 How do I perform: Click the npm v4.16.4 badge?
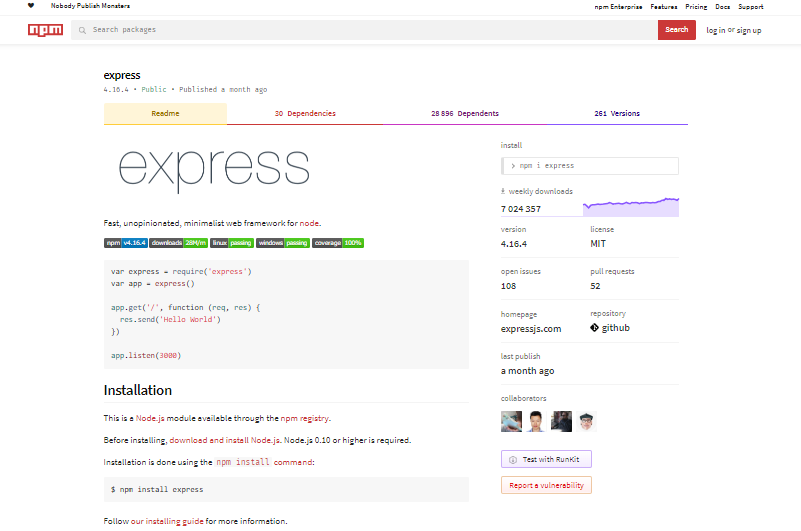pos(126,243)
